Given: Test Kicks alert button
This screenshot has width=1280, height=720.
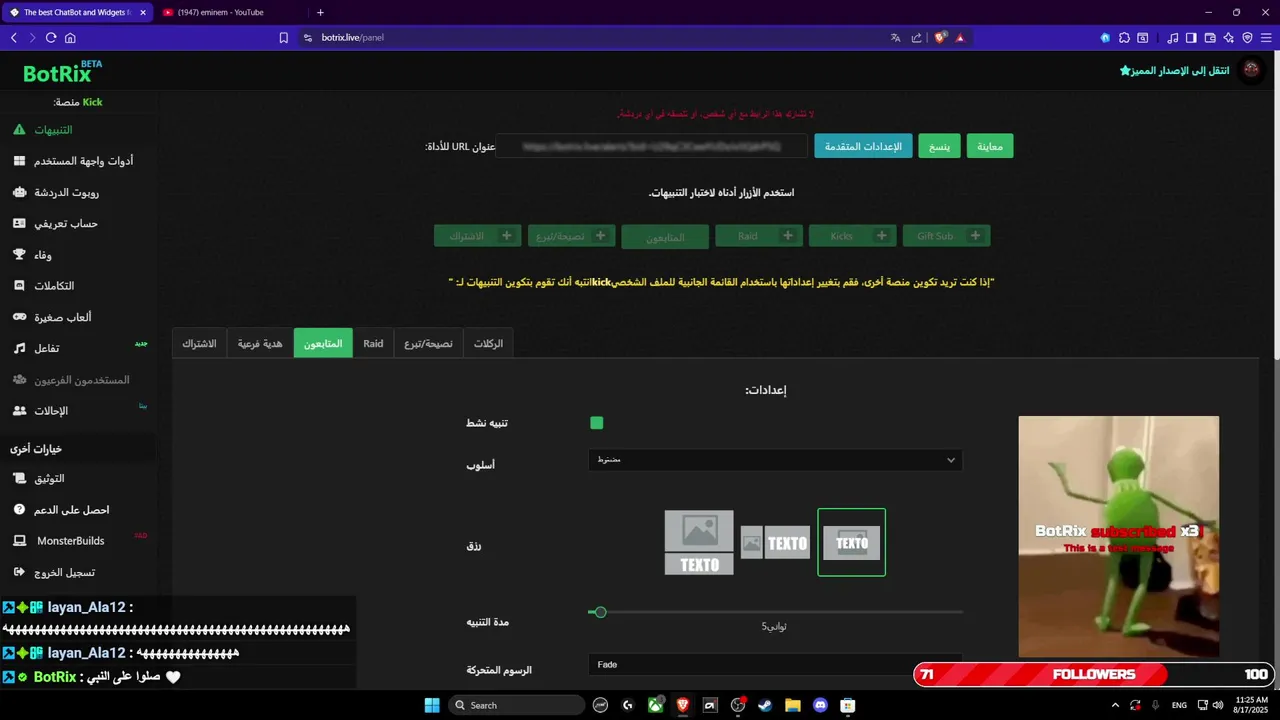Looking at the screenshot, I should point(852,236).
